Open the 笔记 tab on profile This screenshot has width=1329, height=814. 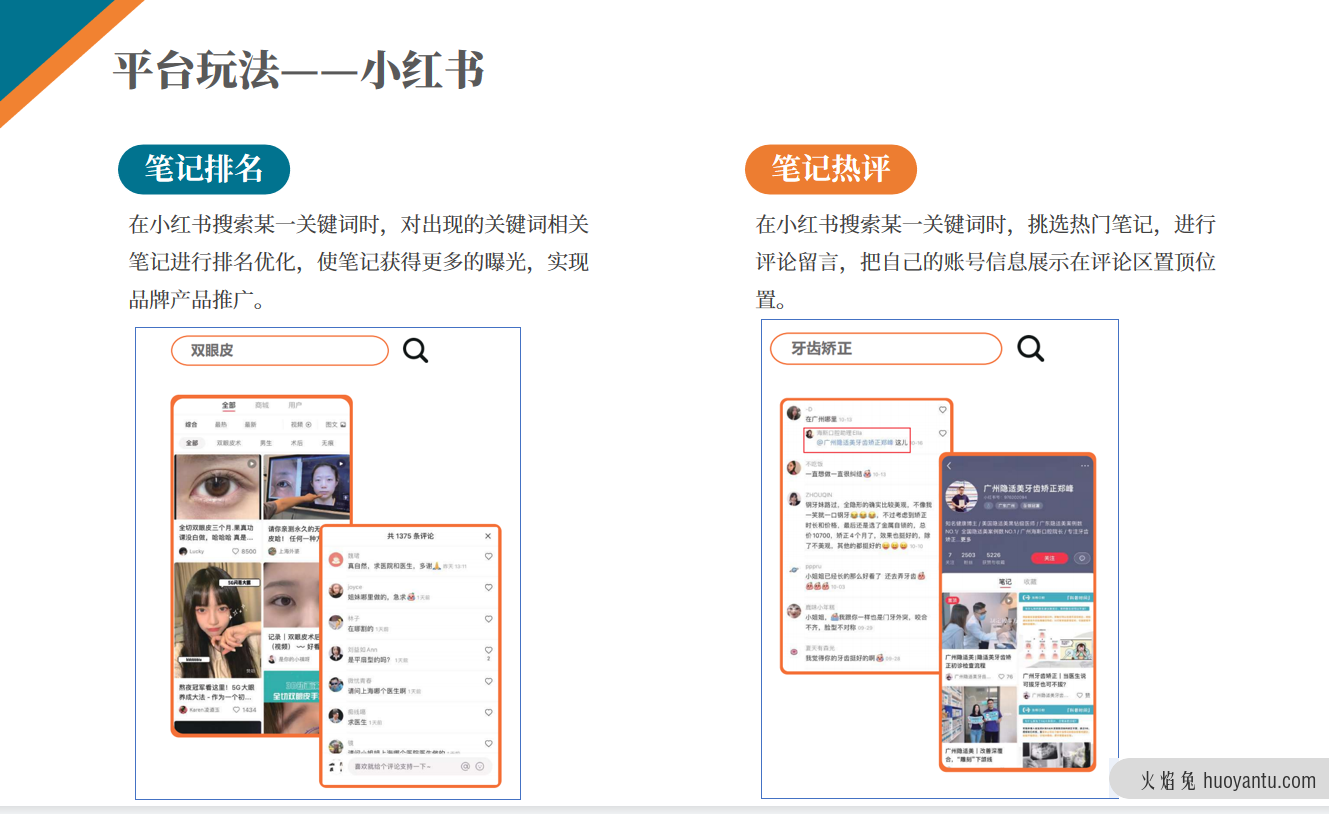[x=1005, y=582]
